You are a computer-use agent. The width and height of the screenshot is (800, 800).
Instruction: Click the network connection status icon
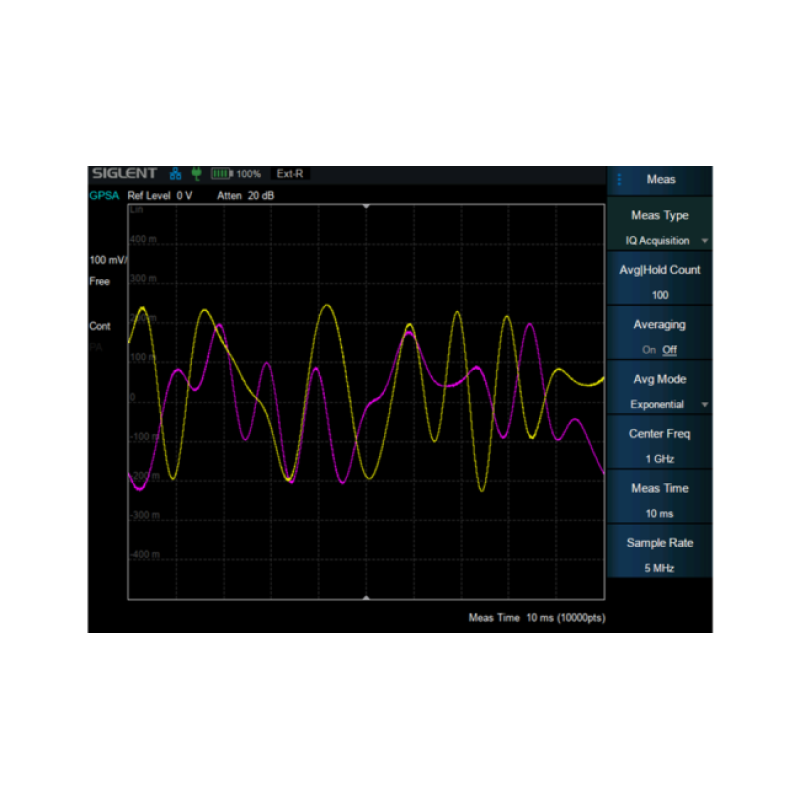[x=176, y=173]
